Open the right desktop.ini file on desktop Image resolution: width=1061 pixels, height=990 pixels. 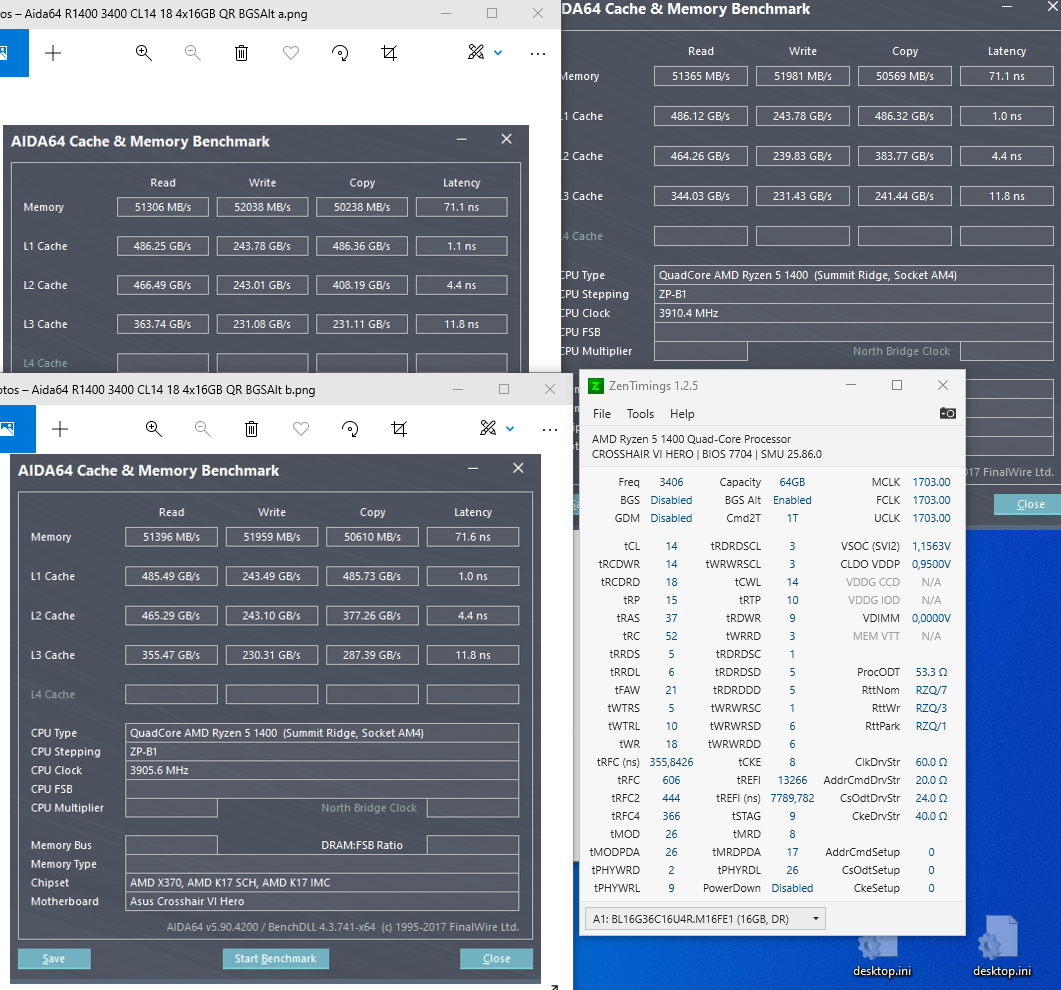coord(1001,947)
